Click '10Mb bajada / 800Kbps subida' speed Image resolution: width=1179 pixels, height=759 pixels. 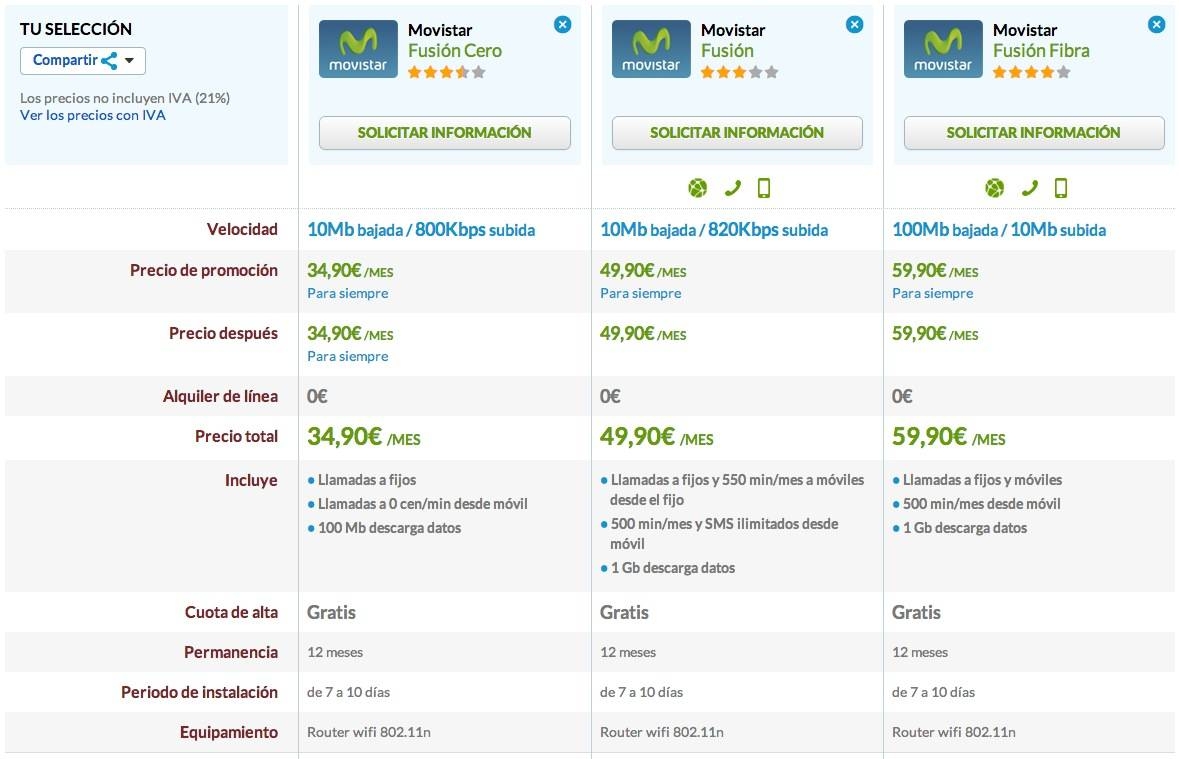pos(421,230)
